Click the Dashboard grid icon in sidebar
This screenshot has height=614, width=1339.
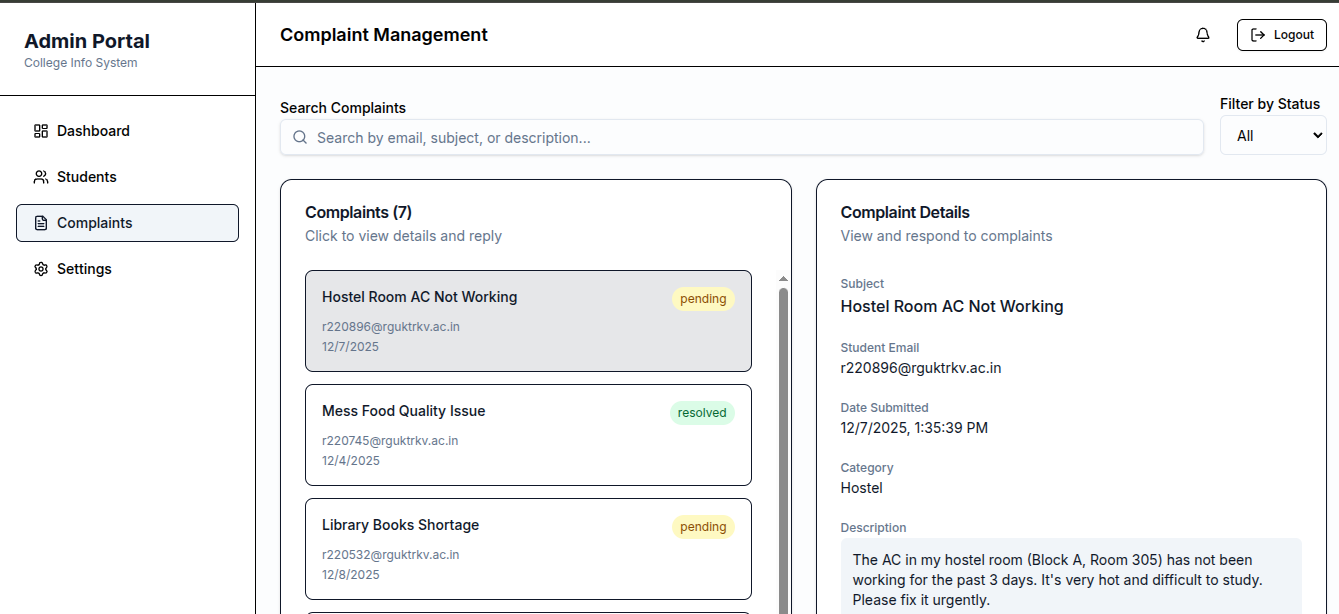click(x=41, y=131)
